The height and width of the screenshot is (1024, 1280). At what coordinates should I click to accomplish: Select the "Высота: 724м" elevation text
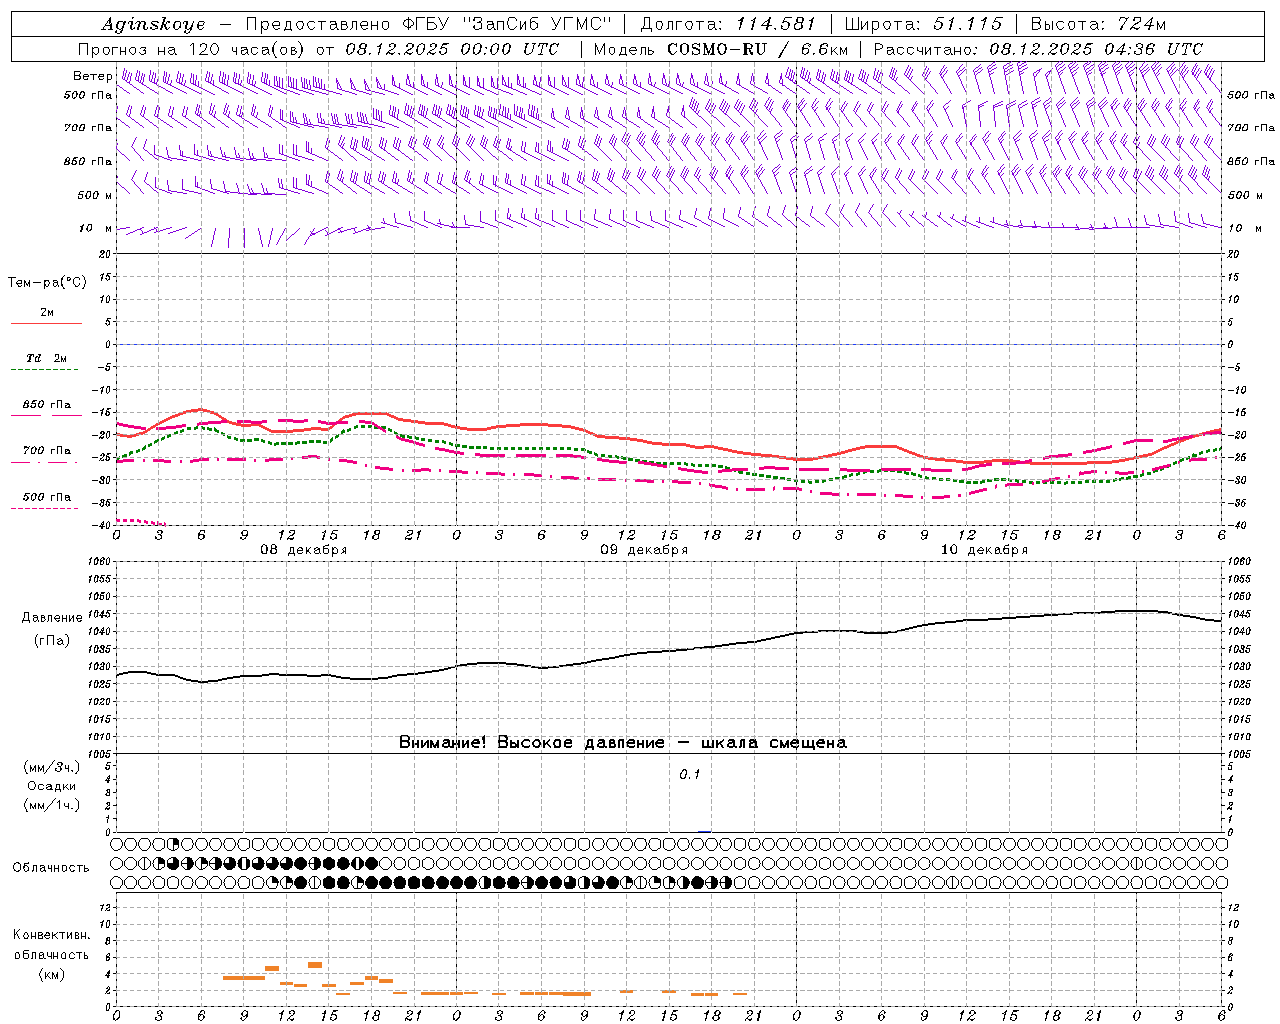coord(1098,25)
